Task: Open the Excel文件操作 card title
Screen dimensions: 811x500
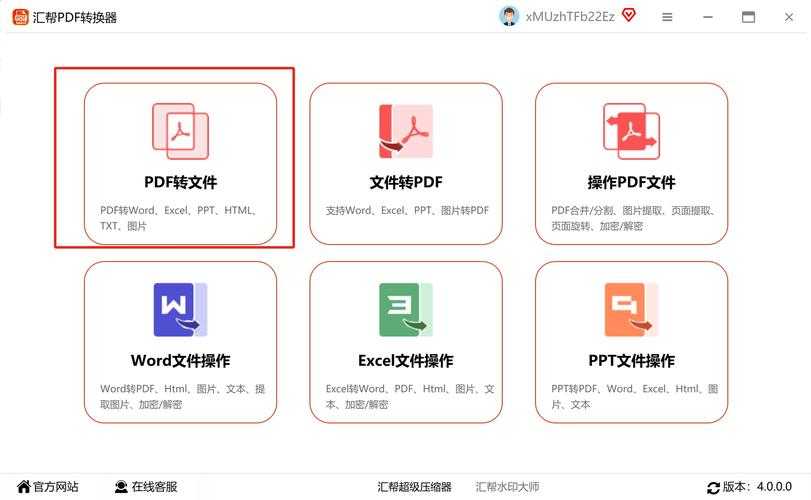Action: coord(406,360)
